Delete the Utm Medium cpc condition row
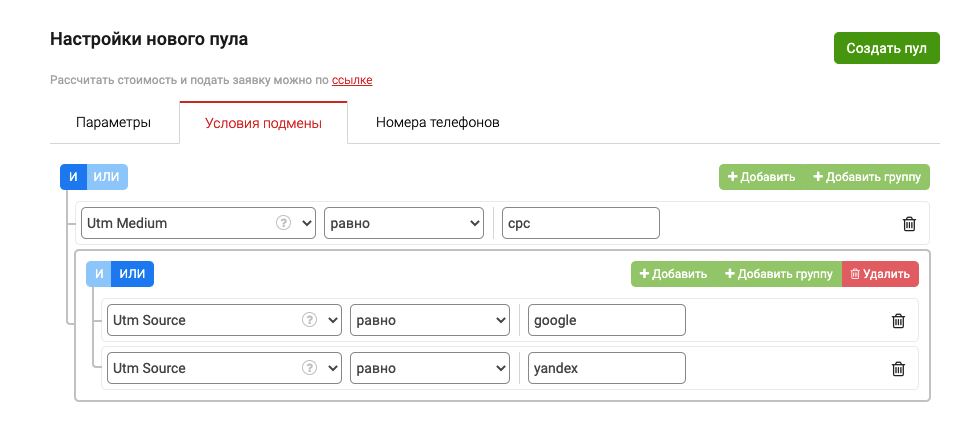The height and width of the screenshot is (436, 976). tap(909, 224)
